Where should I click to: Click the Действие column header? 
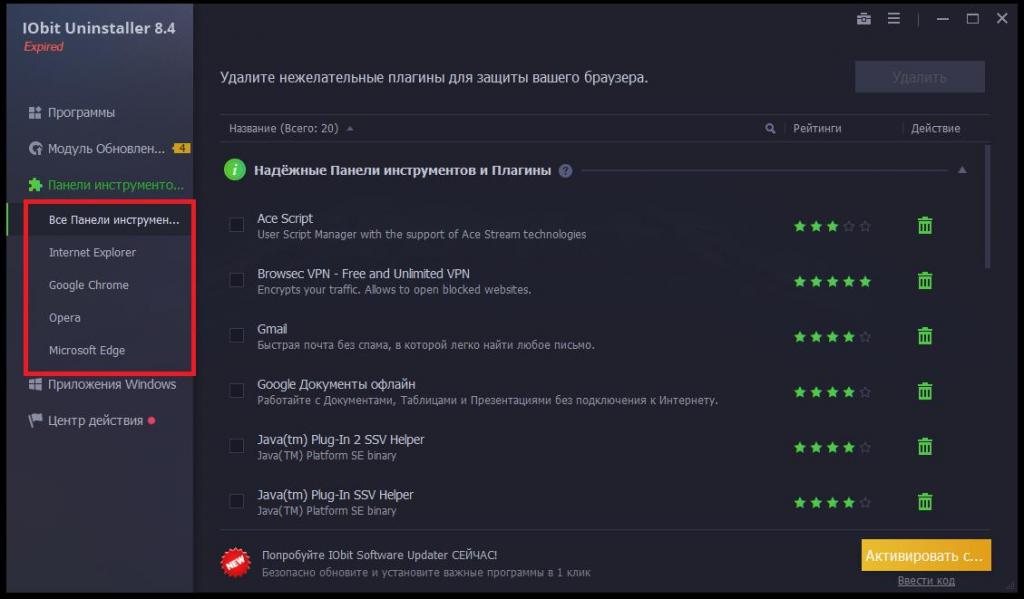click(x=935, y=129)
